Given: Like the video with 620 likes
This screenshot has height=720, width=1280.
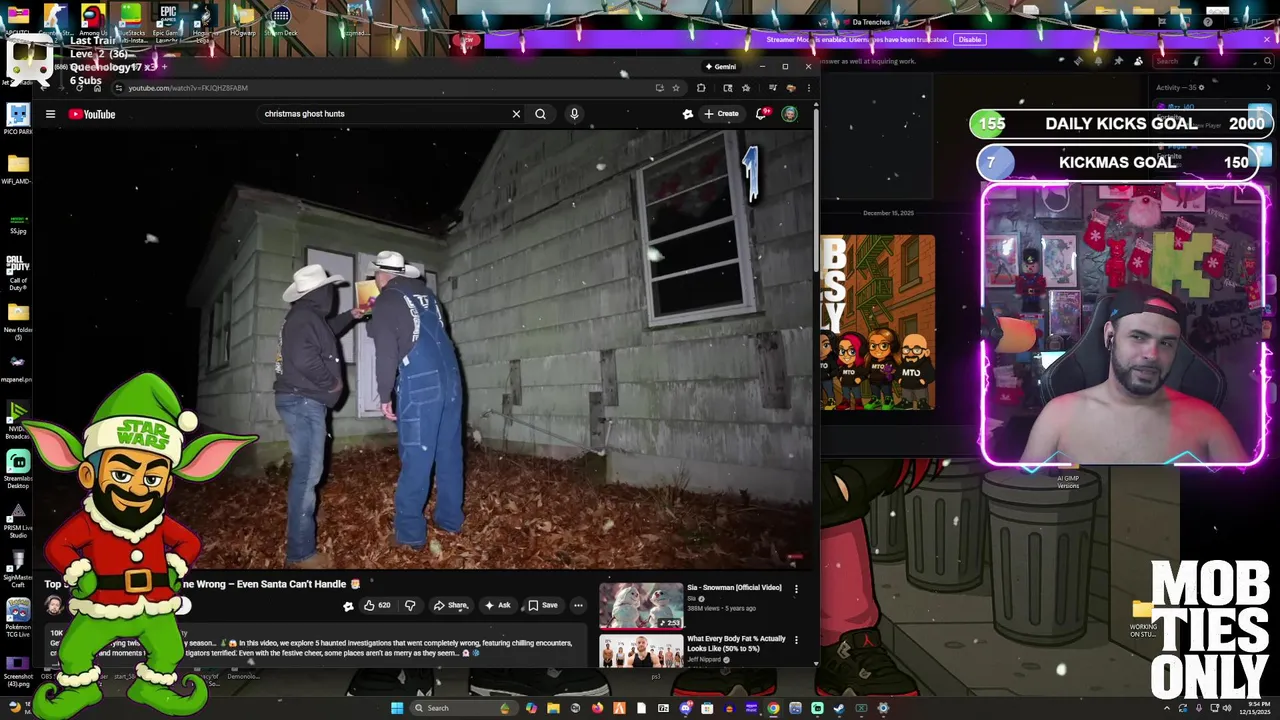Looking at the screenshot, I should click(377, 605).
